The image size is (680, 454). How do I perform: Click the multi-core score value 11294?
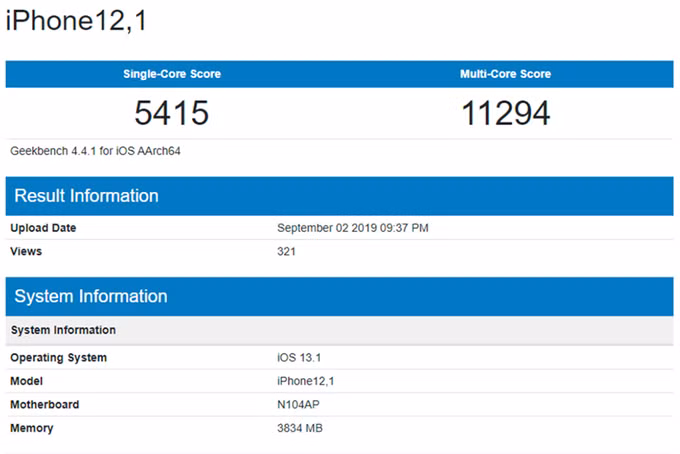[x=505, y=113]
